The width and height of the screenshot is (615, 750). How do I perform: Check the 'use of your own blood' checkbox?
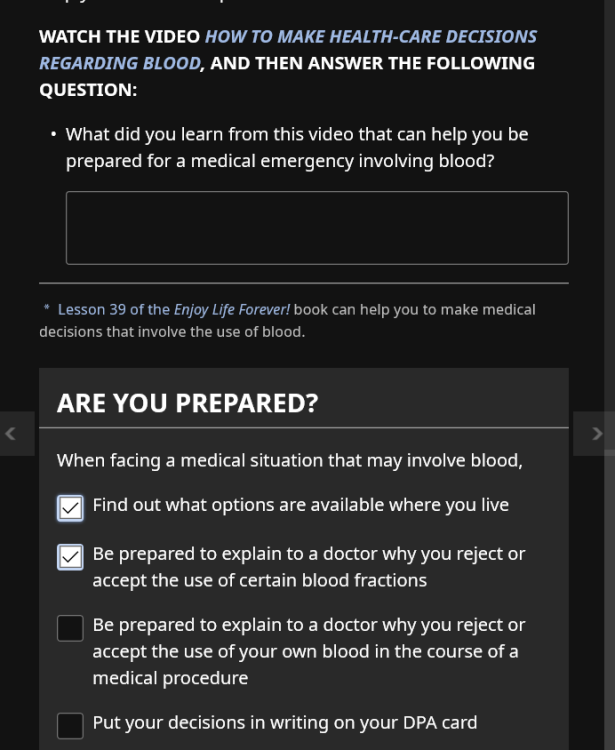pyautogui.click(x=70, y=628)
